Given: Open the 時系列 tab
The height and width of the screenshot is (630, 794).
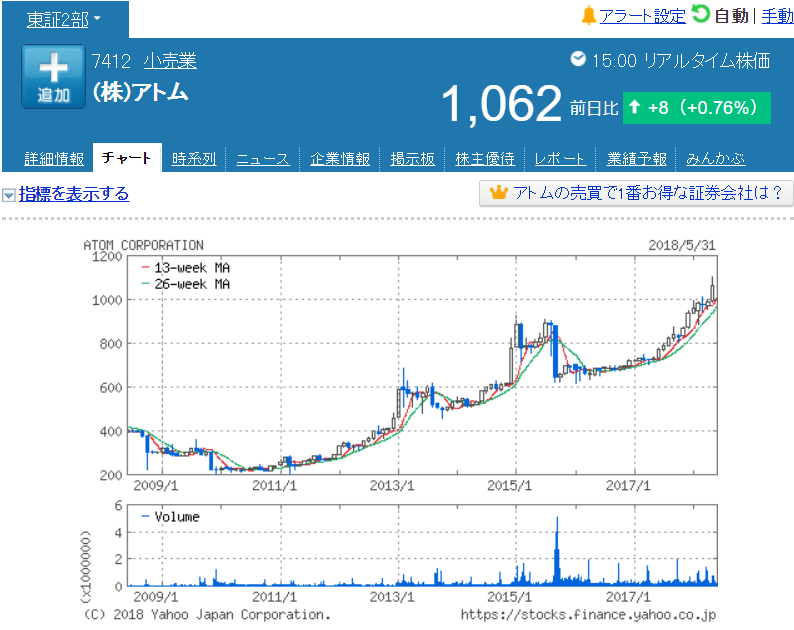Looking at the screenshot, I should pyautogui.click(x=194, y=159).
